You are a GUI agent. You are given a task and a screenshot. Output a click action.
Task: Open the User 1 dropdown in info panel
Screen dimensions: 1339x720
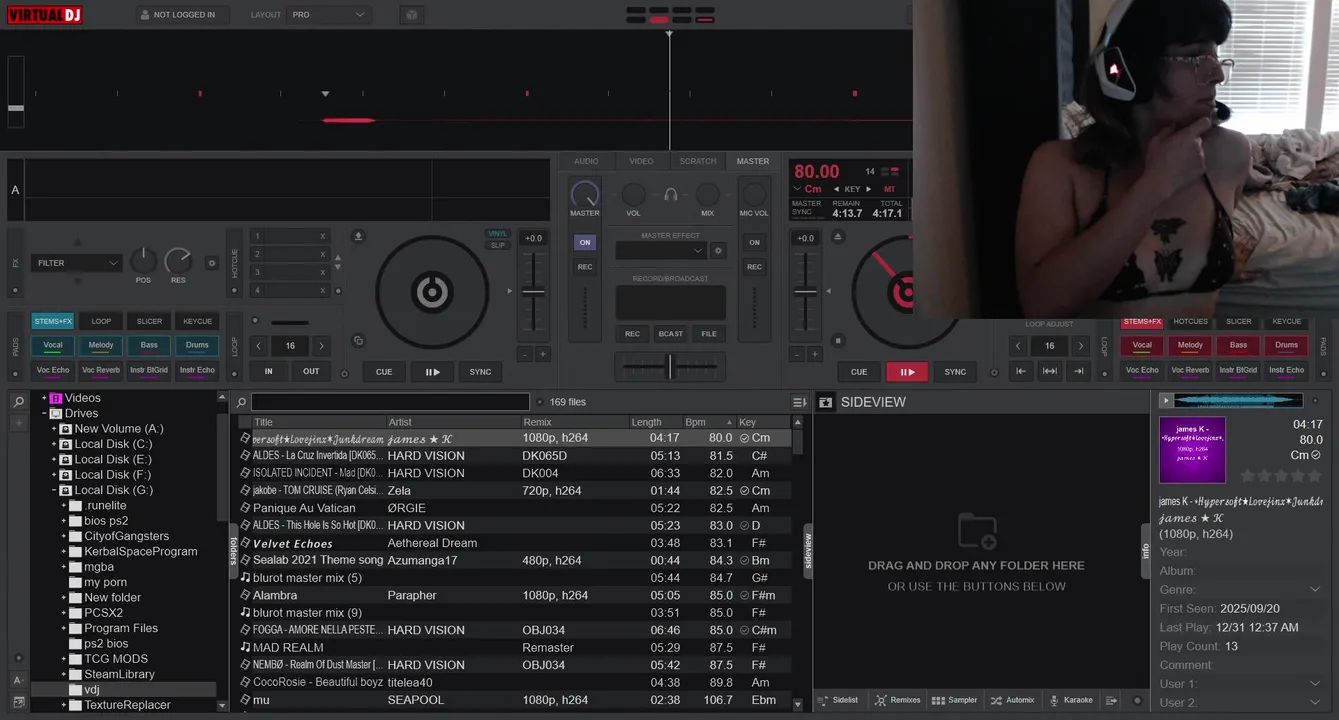pos(1315,684)
